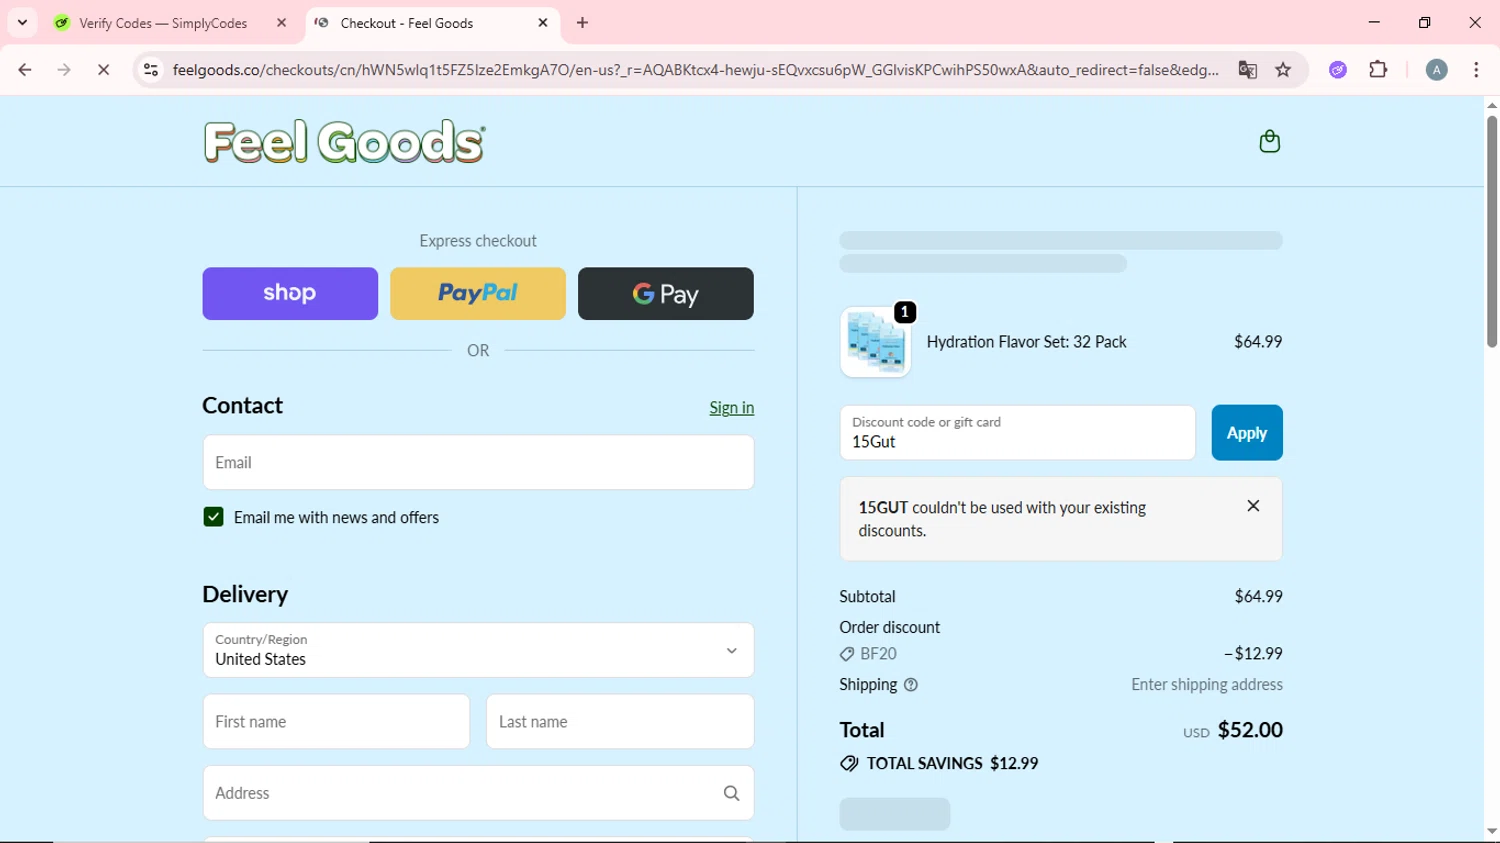The image size is (1500, 843).
Task: Click the −$12.99 discount amount
Action: 1253,654
